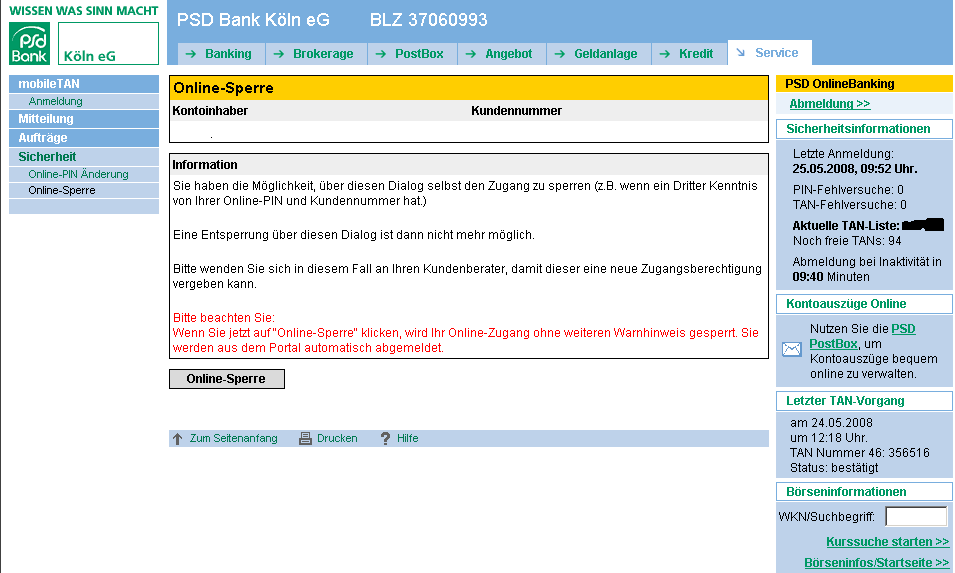Open the Brokerage tab
The height and width of the screenshot is (573, 955).
[x=317, y=54]
